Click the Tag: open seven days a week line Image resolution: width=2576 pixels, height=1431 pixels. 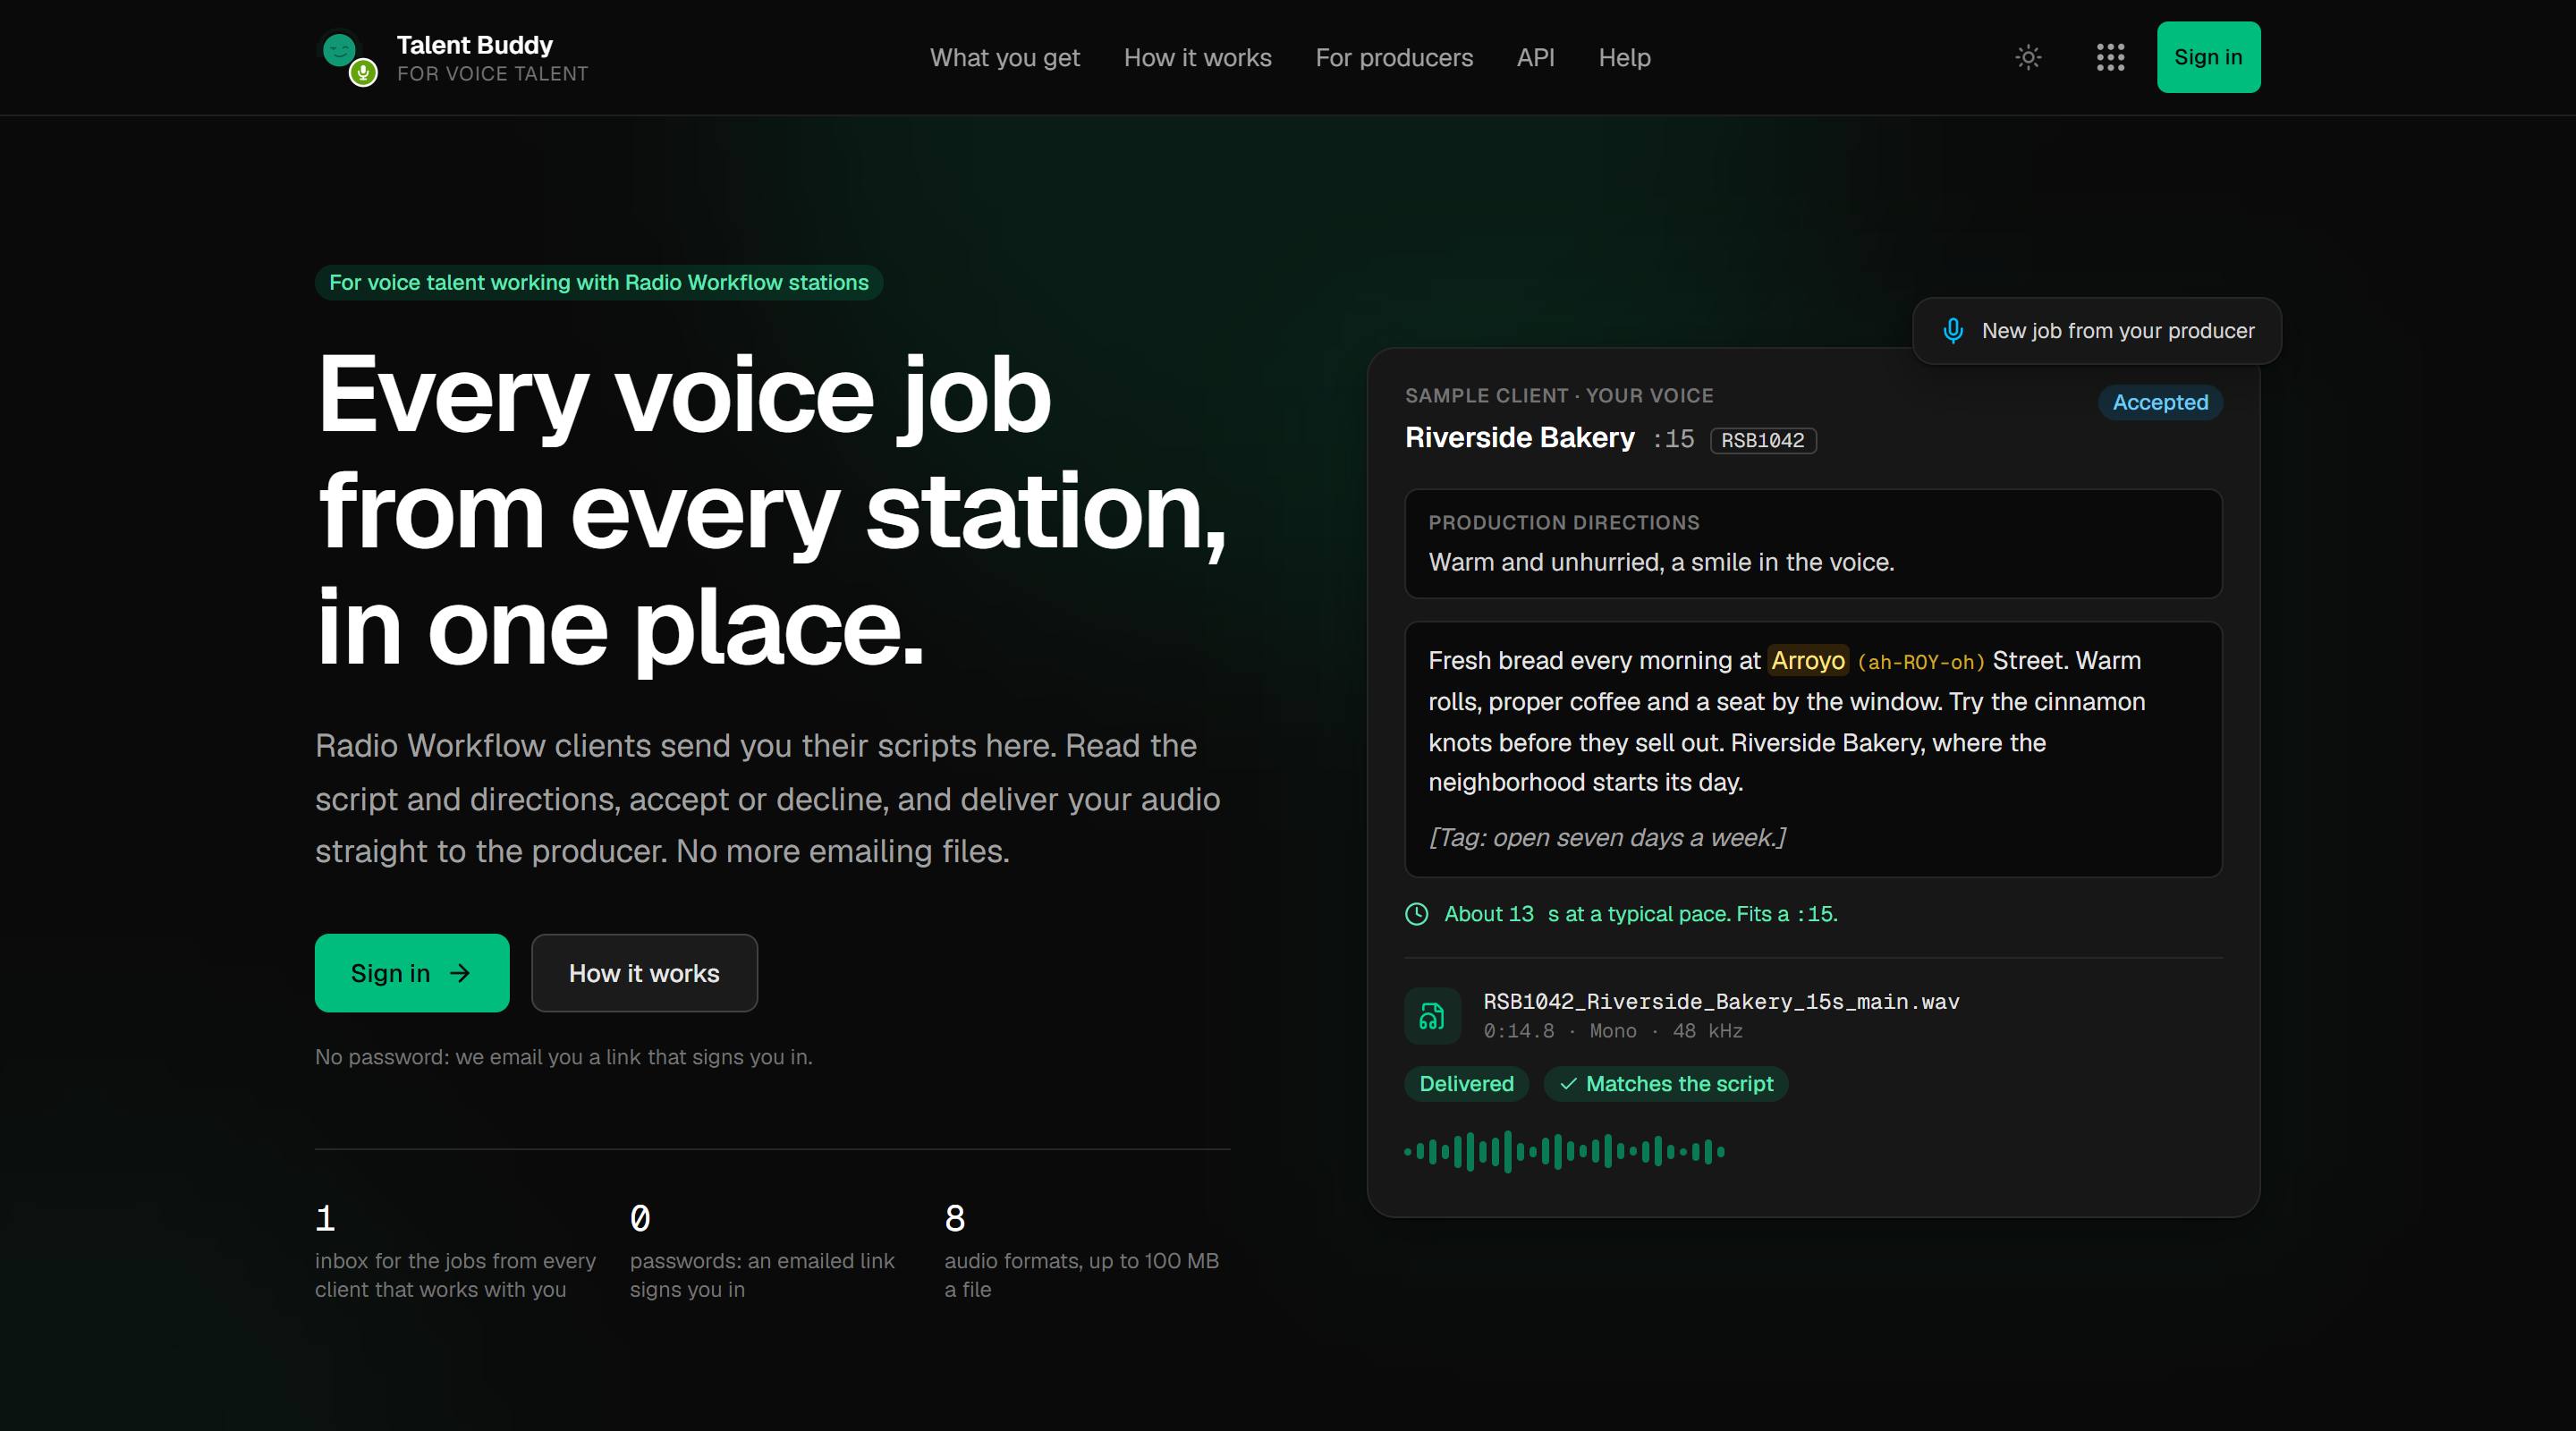point(1607,838)
